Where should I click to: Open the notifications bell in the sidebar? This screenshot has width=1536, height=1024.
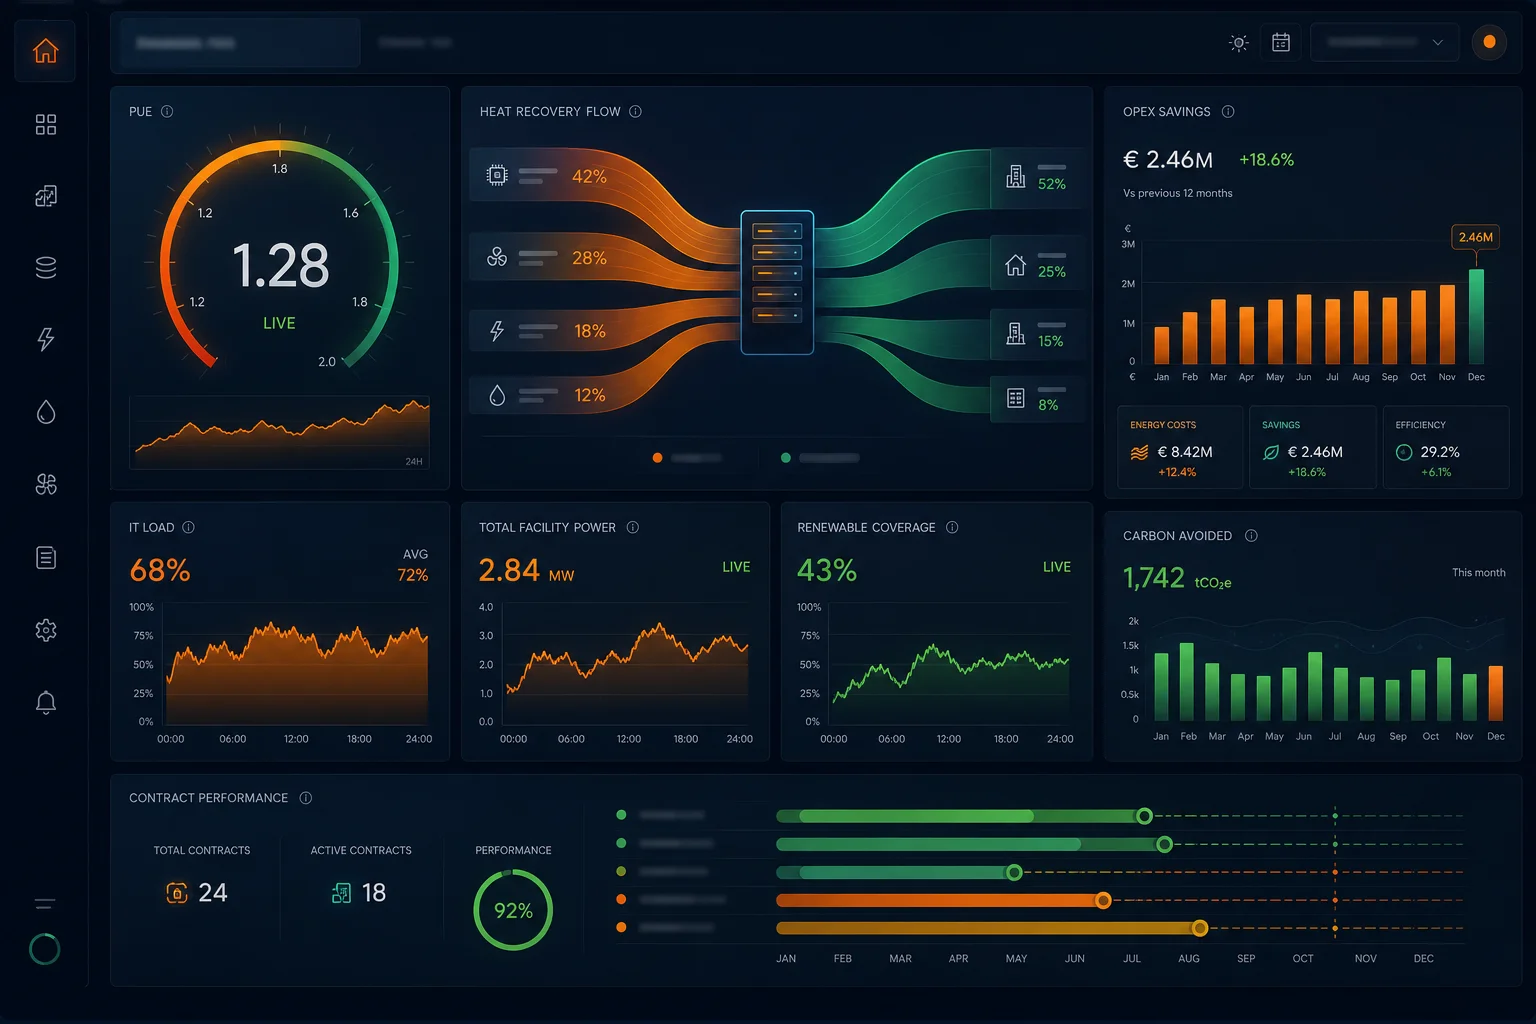46,702
